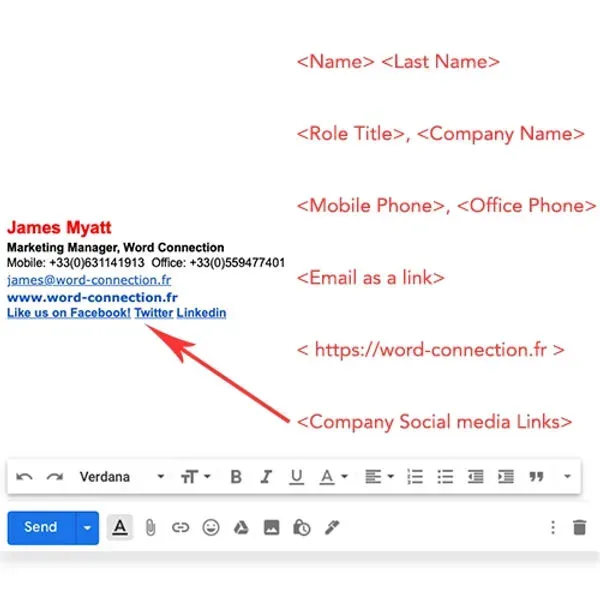The image size is (600, 600).
Task: Undo the last edit
Action: [x=24, y=477]
